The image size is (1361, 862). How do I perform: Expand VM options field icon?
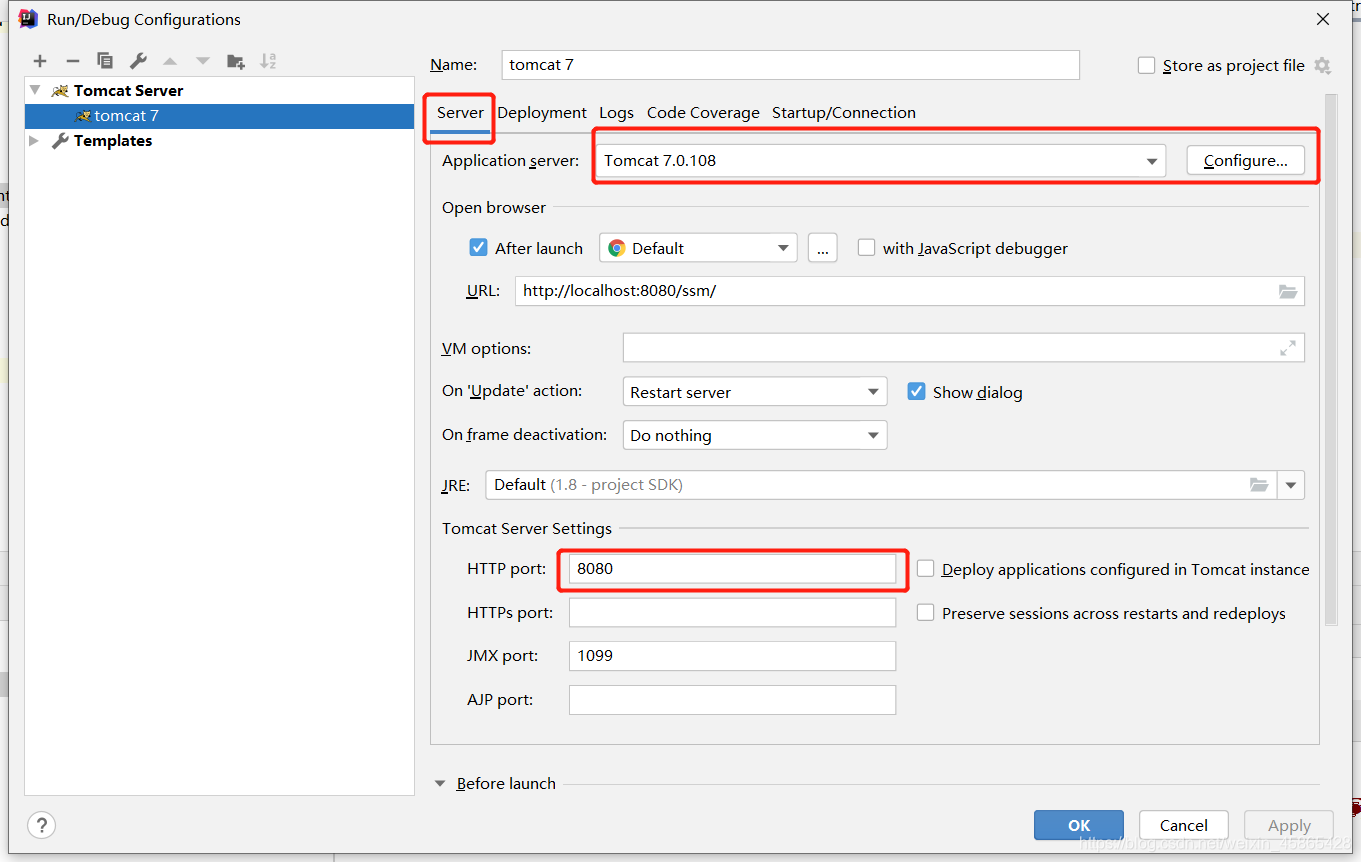click(1288, 348)
